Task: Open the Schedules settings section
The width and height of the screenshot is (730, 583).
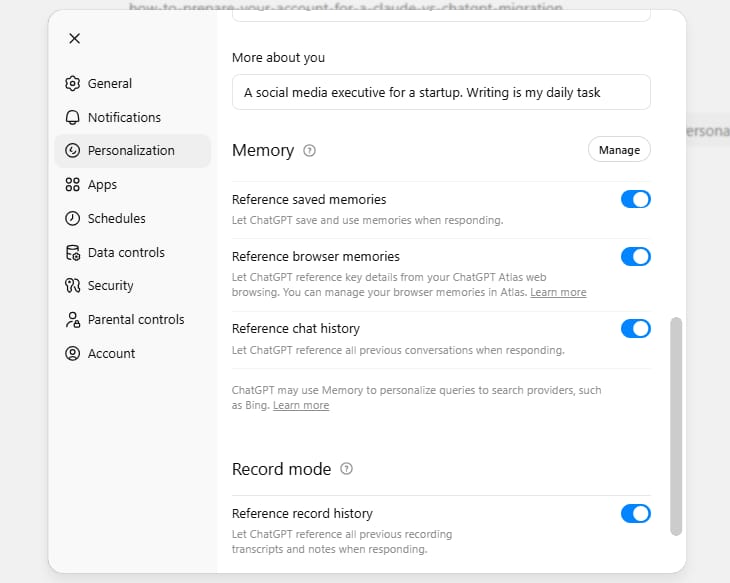Action: (x=133, y=218)
